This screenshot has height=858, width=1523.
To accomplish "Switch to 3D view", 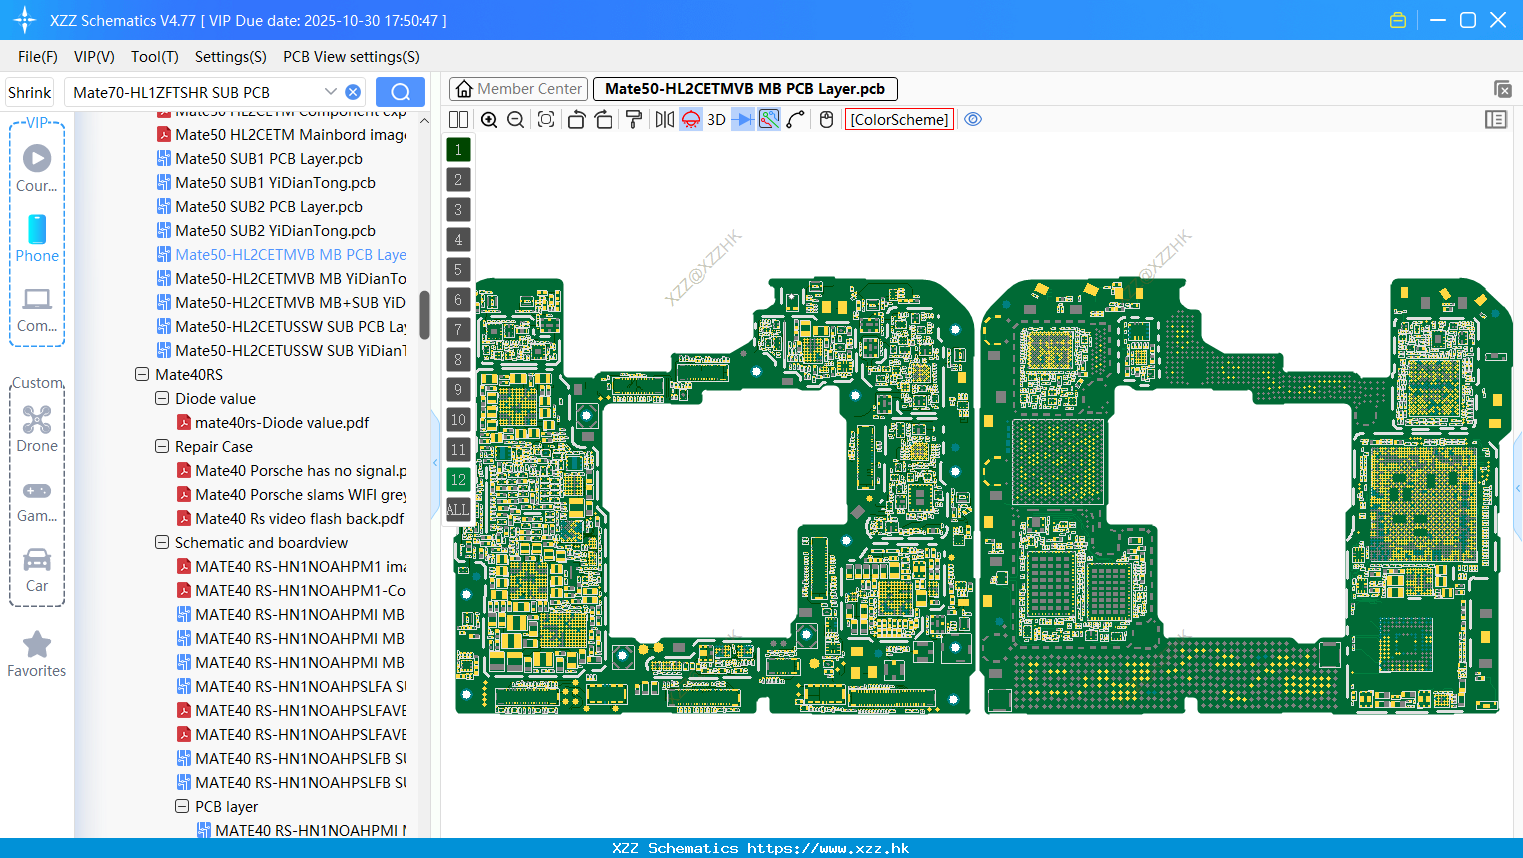I will tap(716, 120).
